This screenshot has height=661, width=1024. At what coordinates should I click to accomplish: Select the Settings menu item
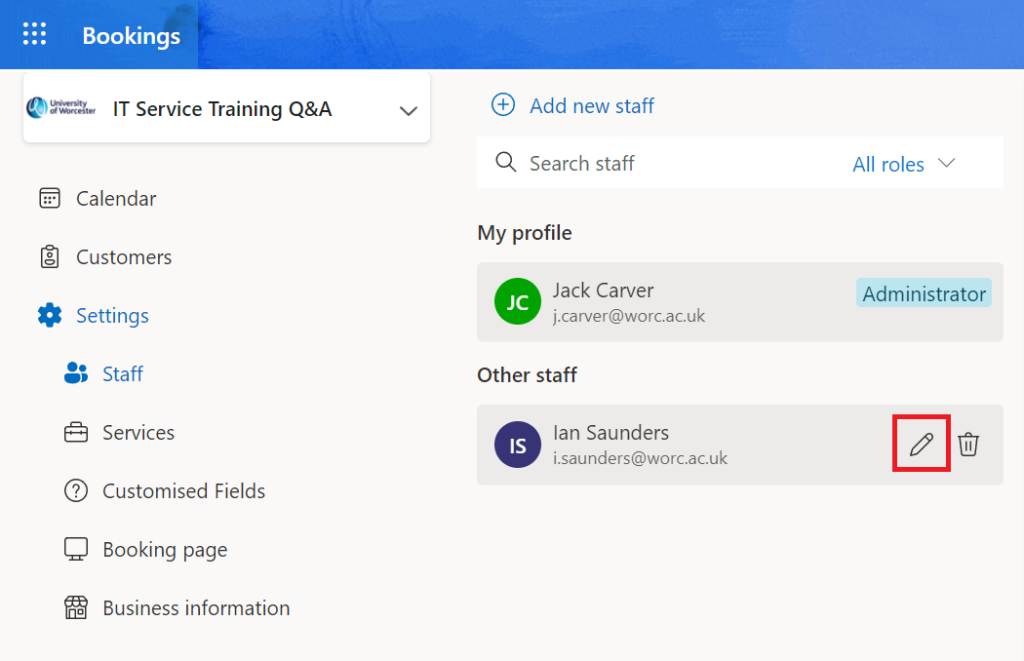(x=112, y=316)
